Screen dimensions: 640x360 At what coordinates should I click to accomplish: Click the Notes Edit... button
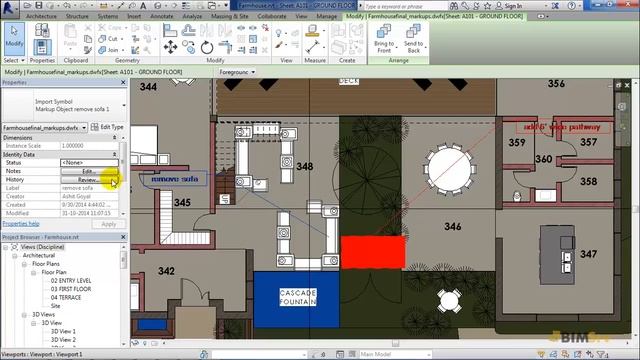89,171
